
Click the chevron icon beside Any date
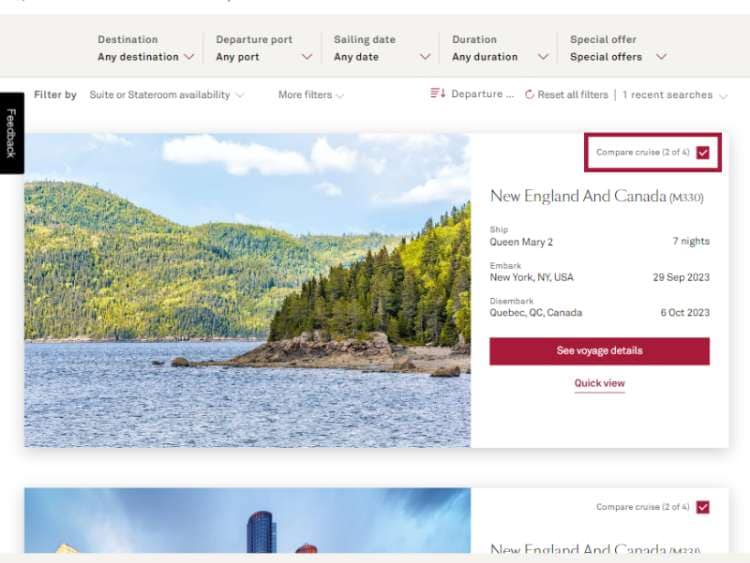(425, 56)
